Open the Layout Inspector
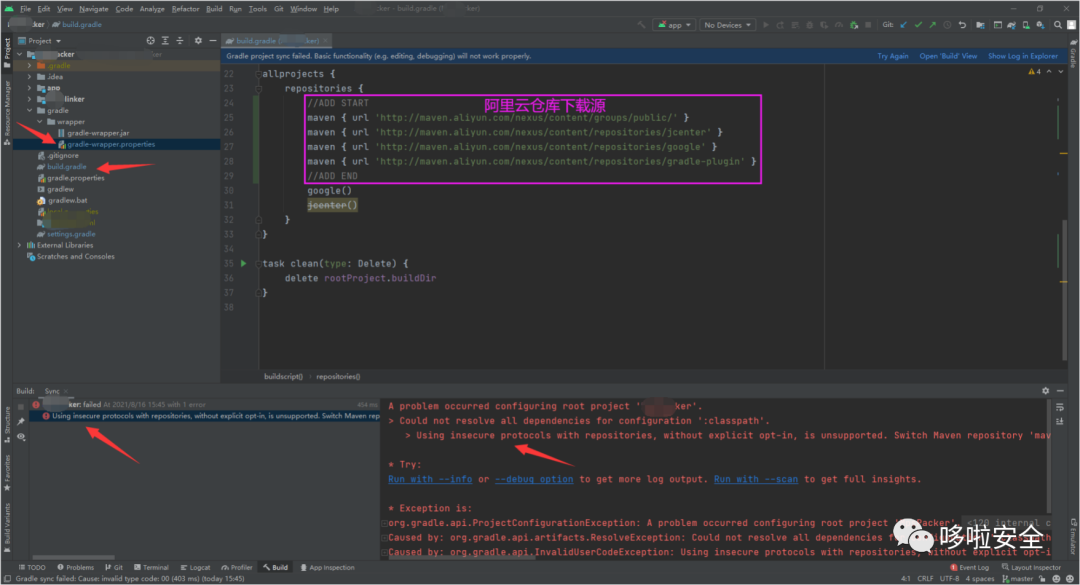Viewport: 1080px width, 585px height. pos(1031,567)
